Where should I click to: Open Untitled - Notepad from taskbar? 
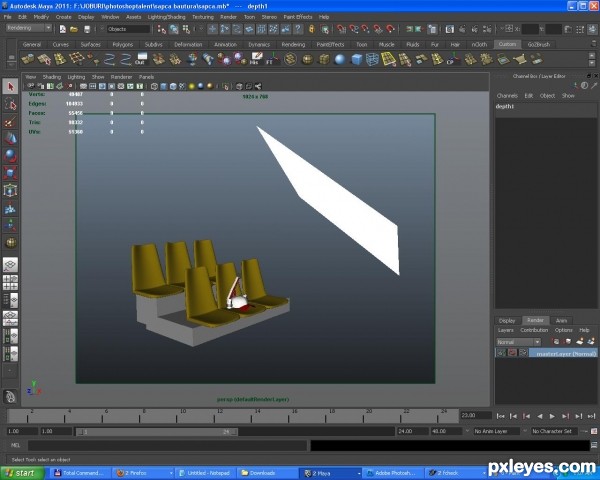206,473
